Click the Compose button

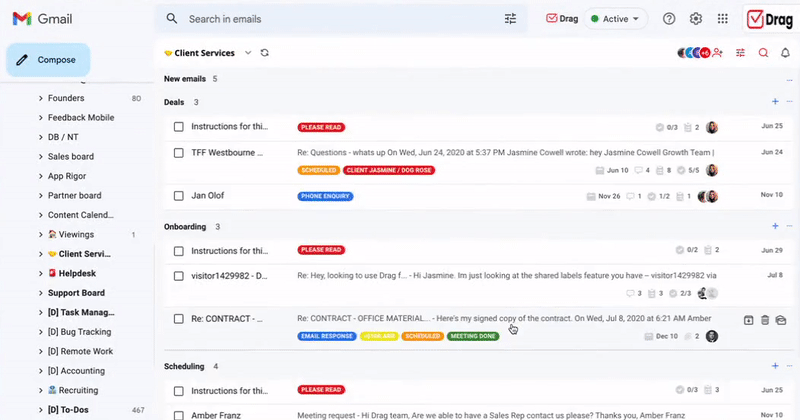tap(48, 60)
